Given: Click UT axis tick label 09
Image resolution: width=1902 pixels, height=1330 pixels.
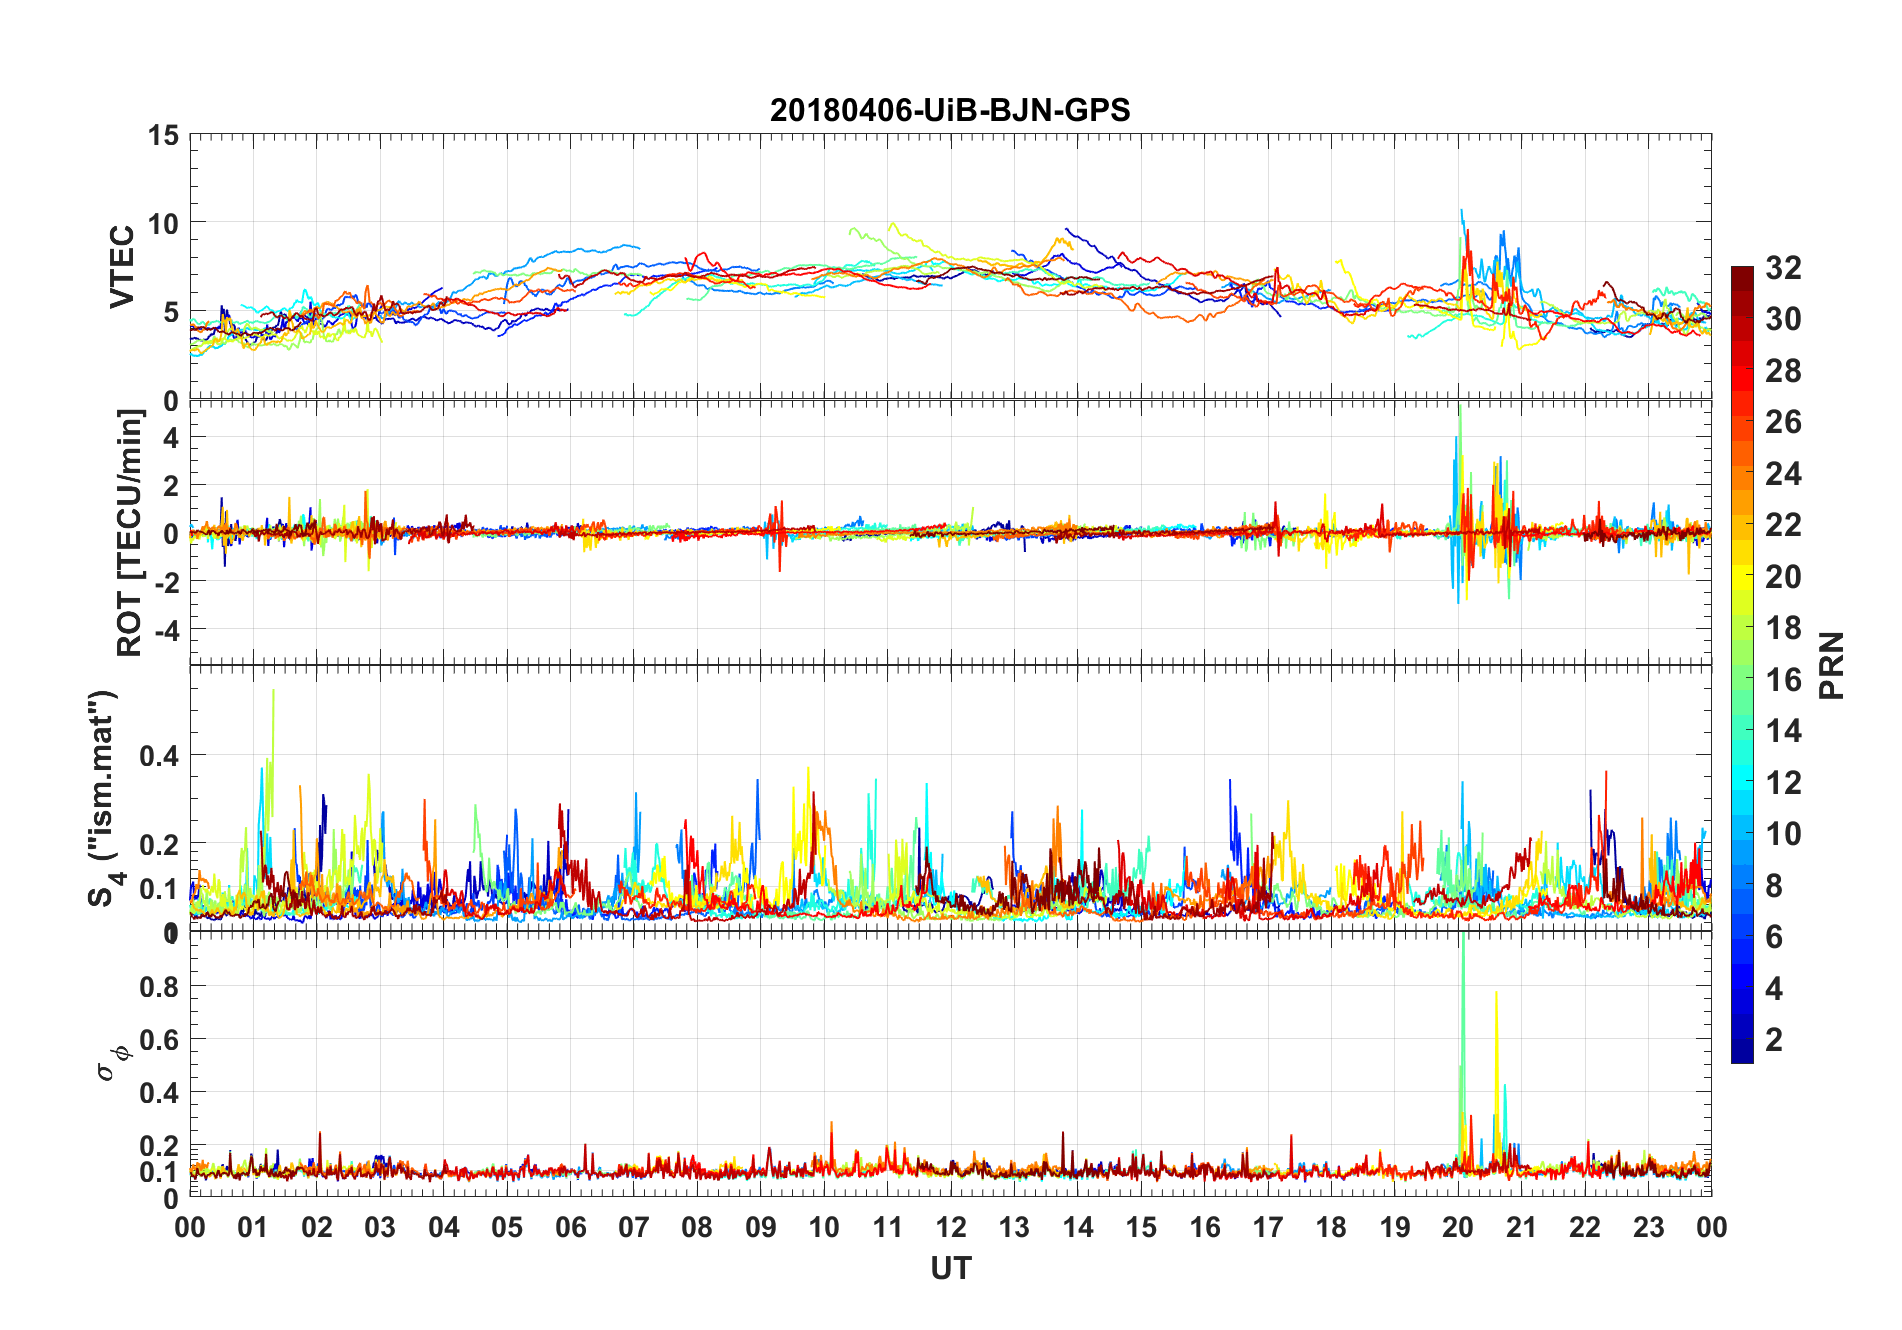Looking at the screenshot, I should point(761,1227).
